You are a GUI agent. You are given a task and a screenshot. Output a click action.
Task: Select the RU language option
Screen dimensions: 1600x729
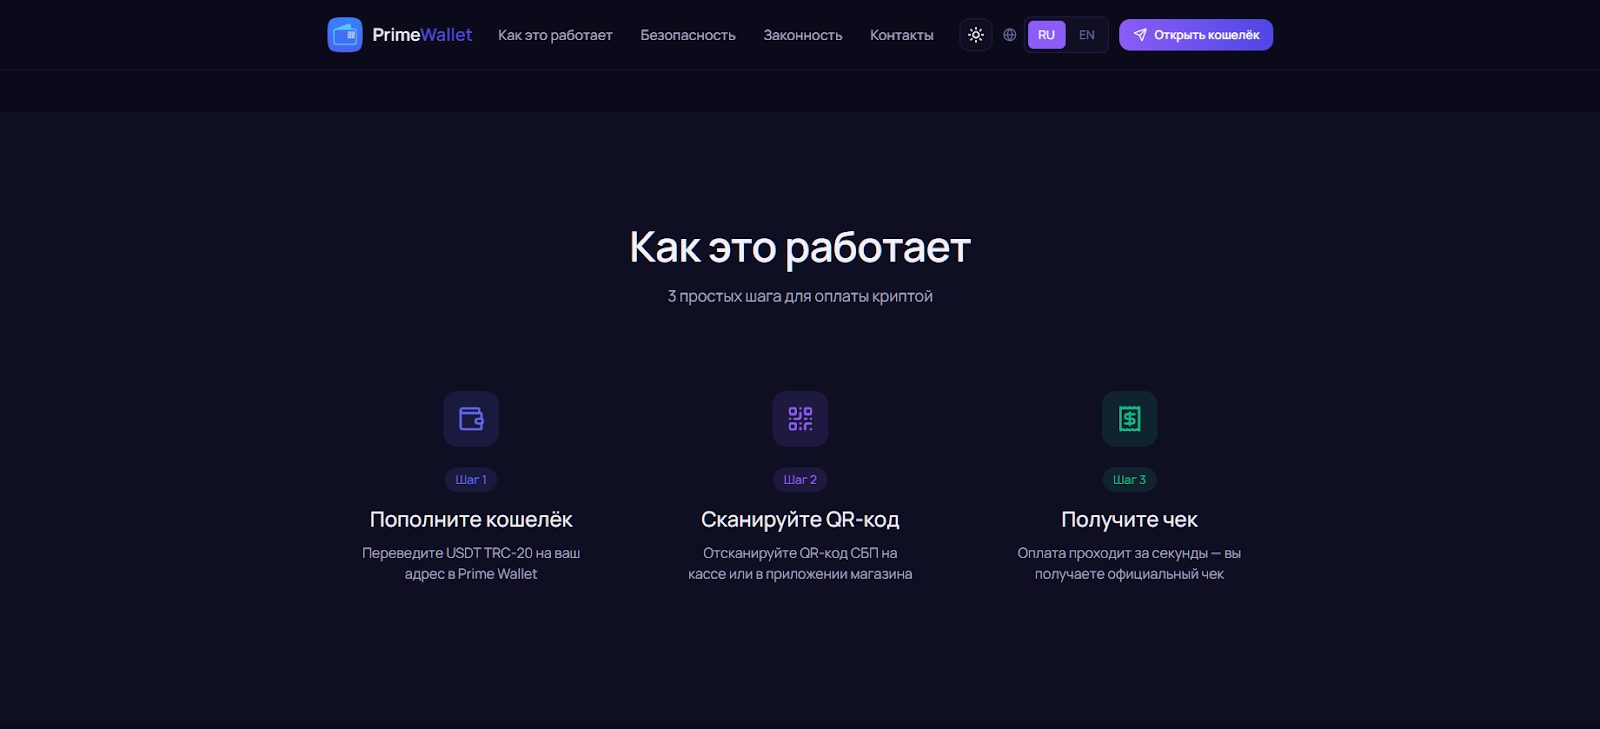point(1046,35)
